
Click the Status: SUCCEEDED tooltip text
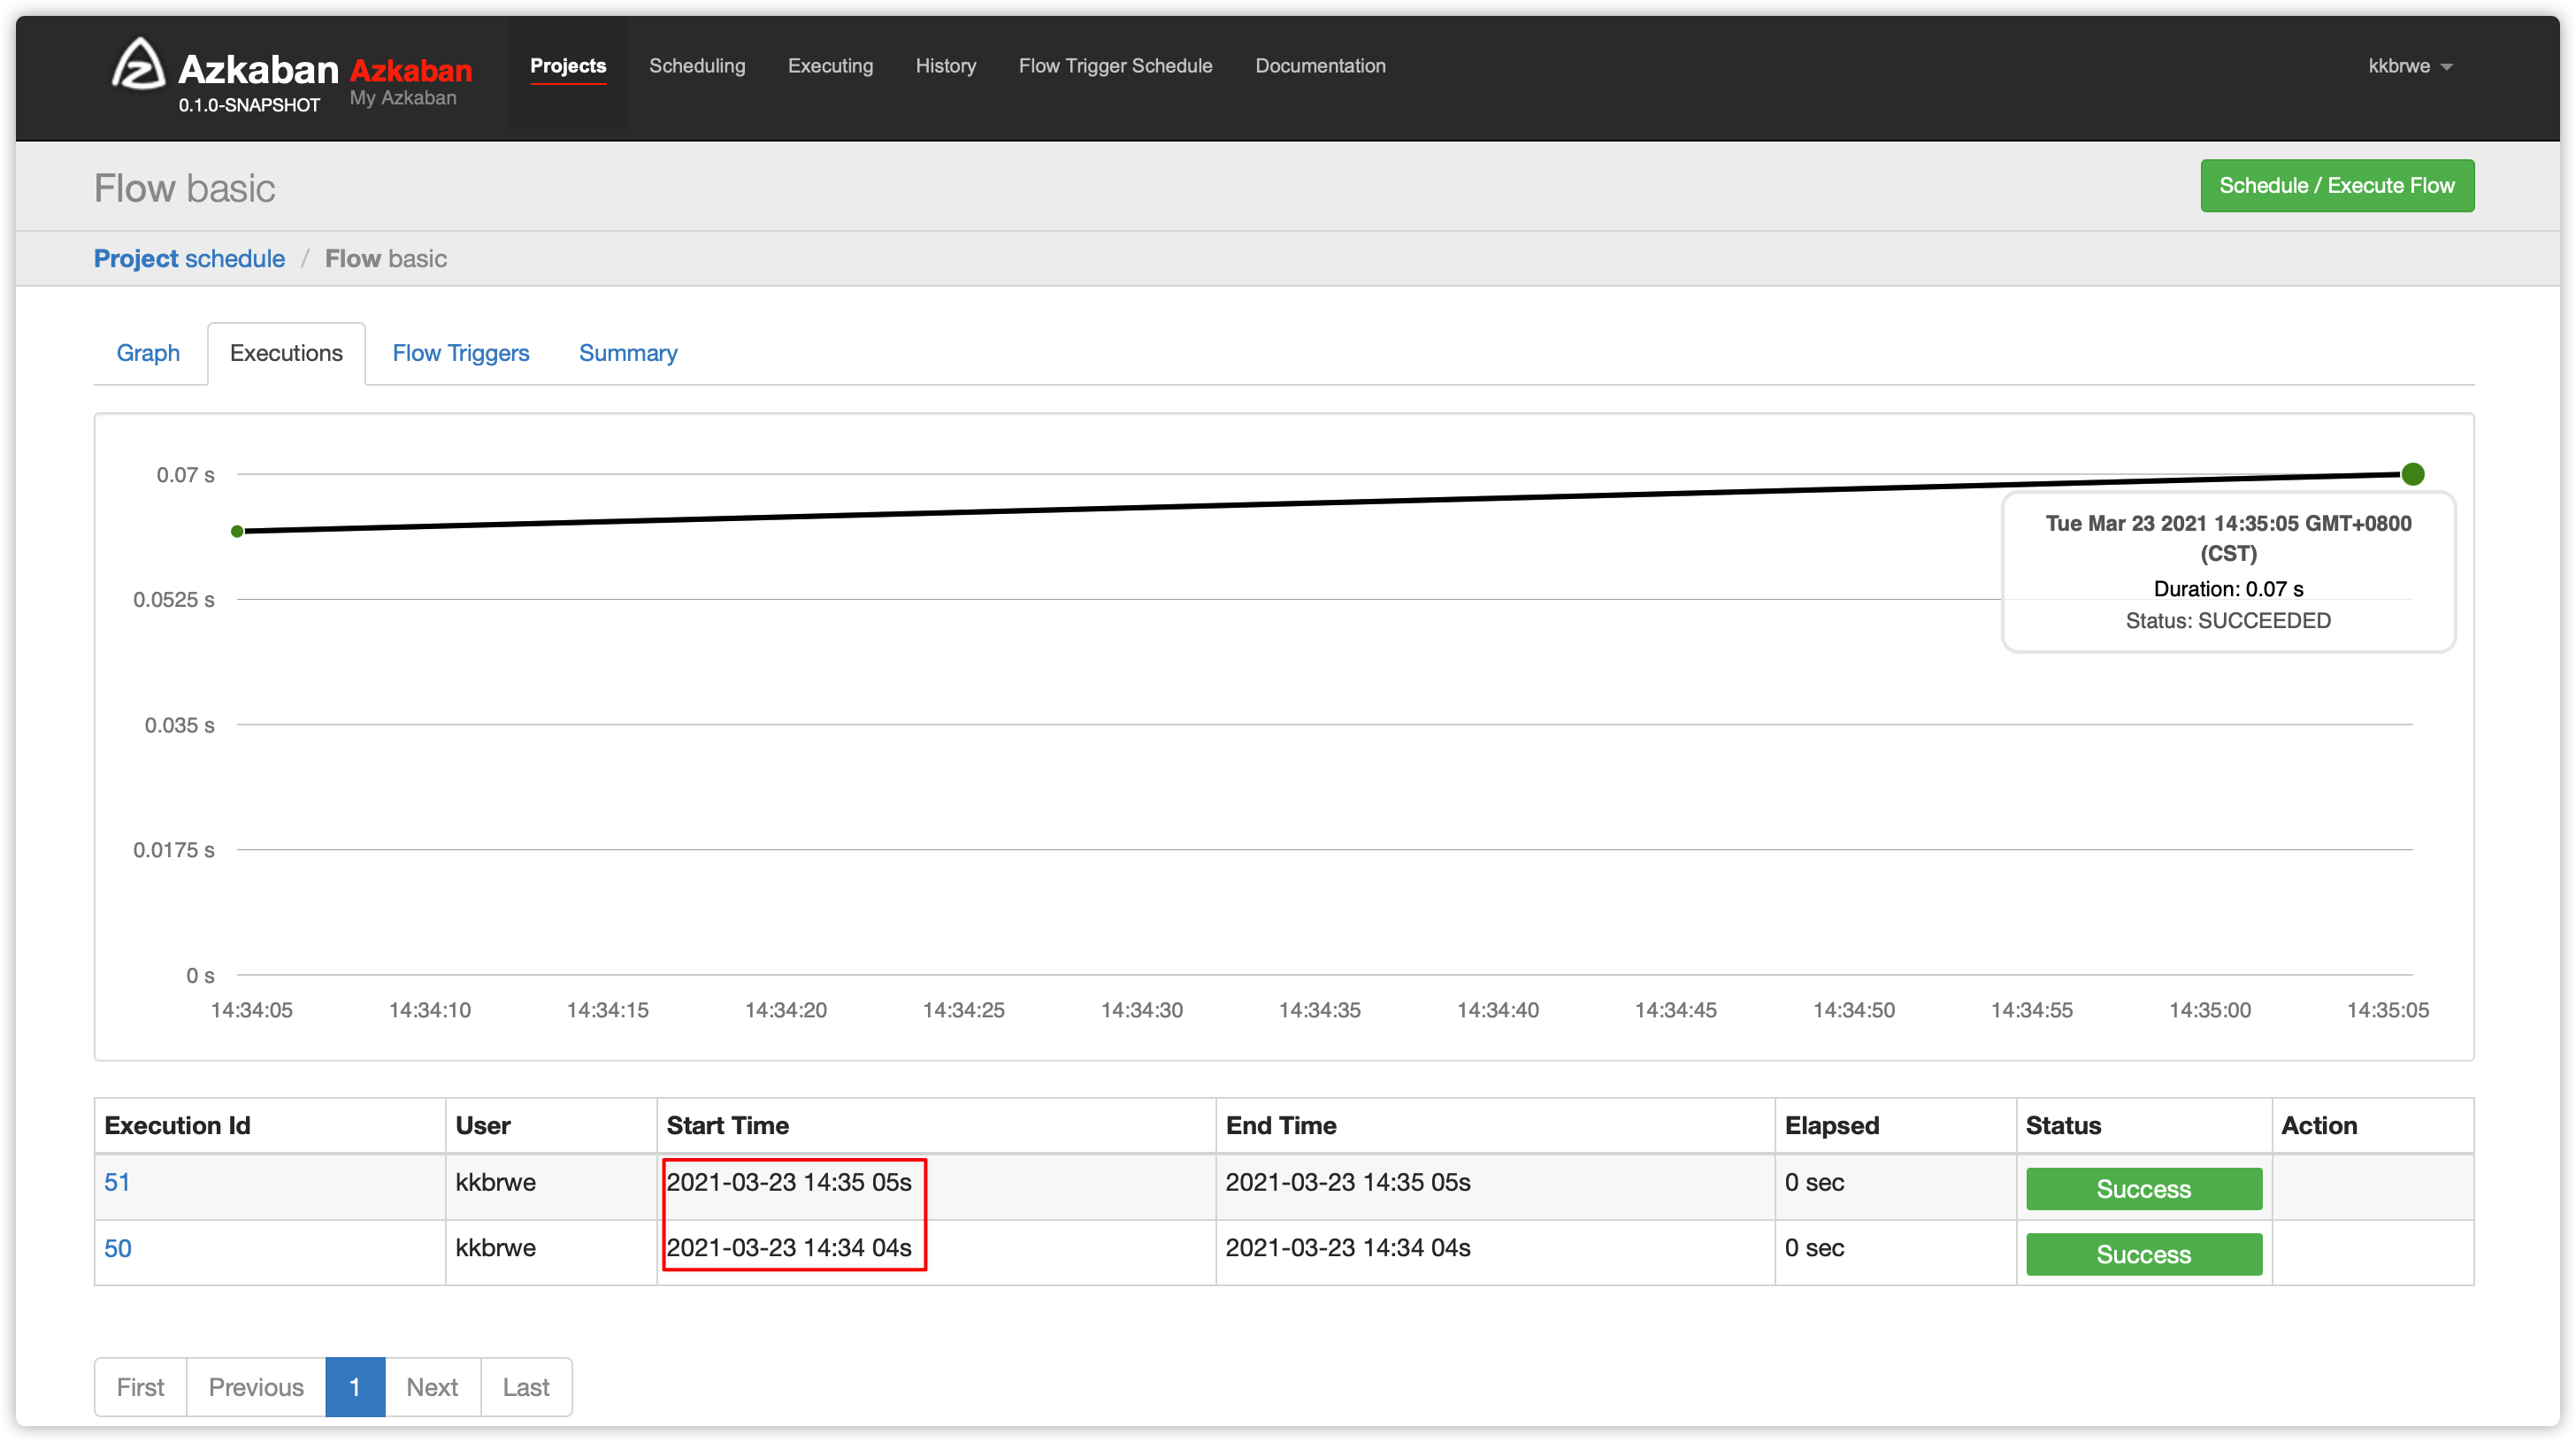click(2228, 621)
